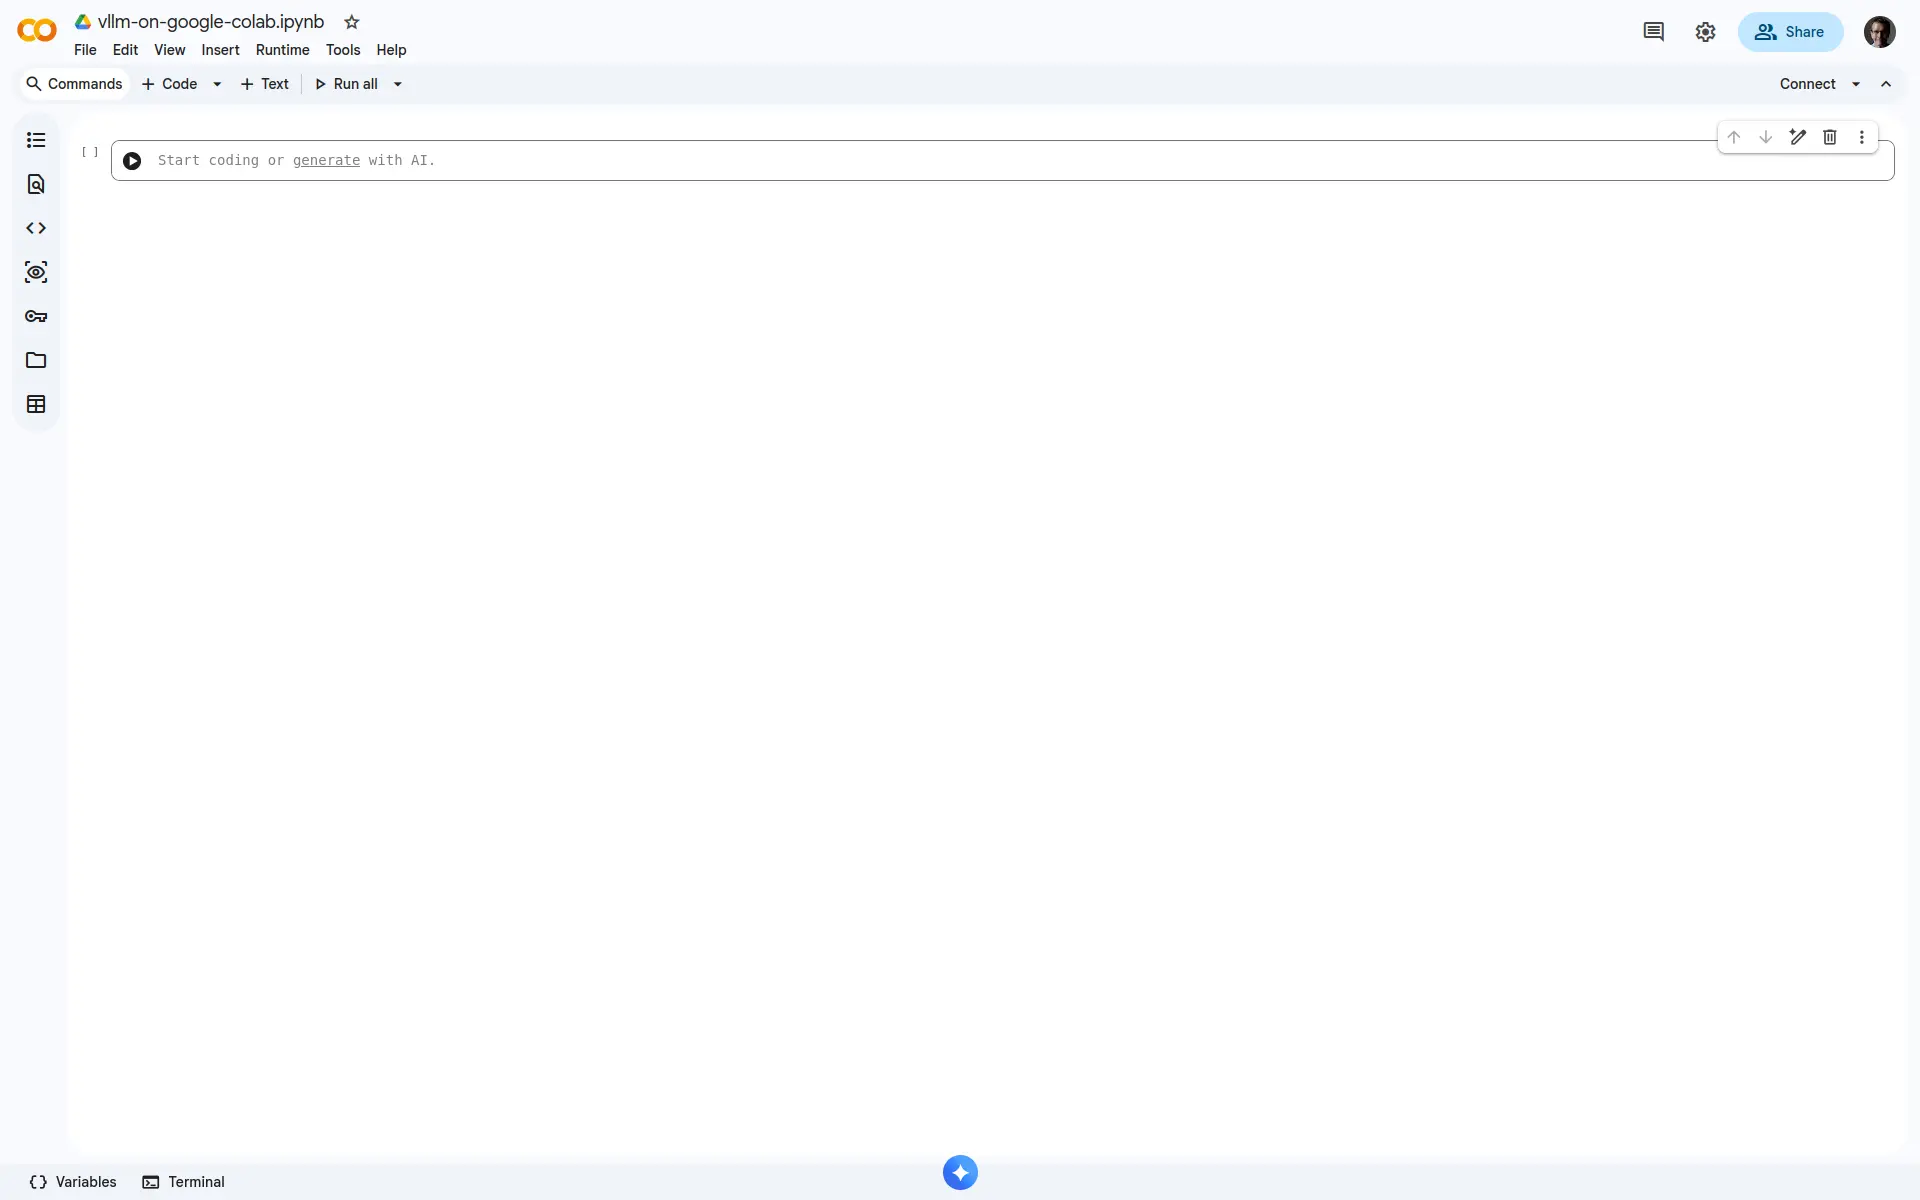Open the data inspector eye icon in the sidebar

(x=36, y=272)
